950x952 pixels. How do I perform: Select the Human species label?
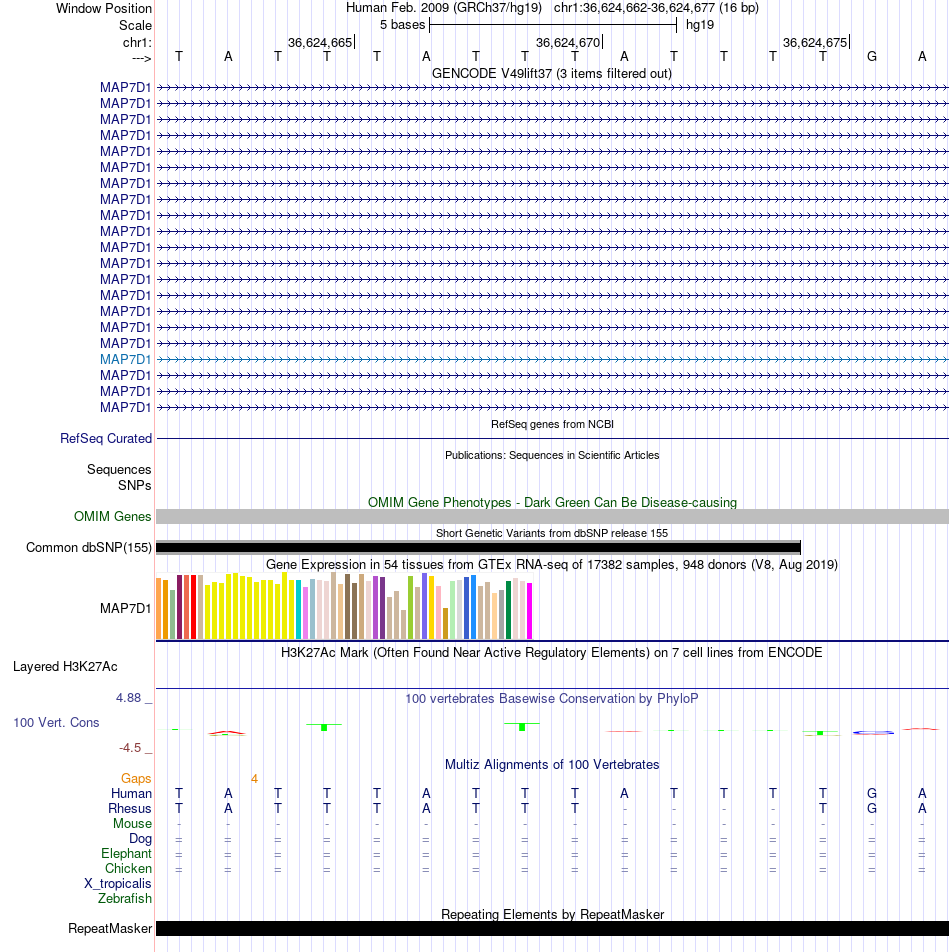(x=131, y=794)
